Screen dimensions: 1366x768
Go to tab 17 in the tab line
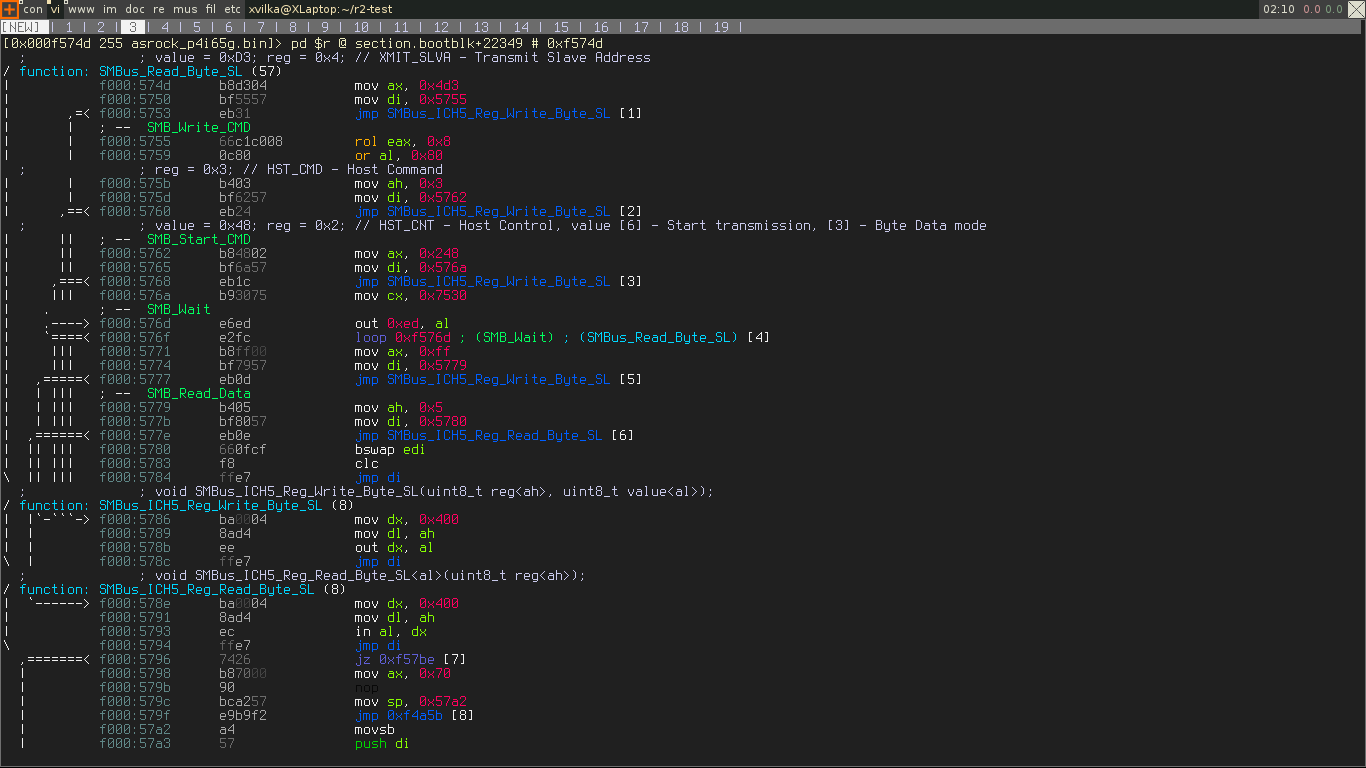641,27
